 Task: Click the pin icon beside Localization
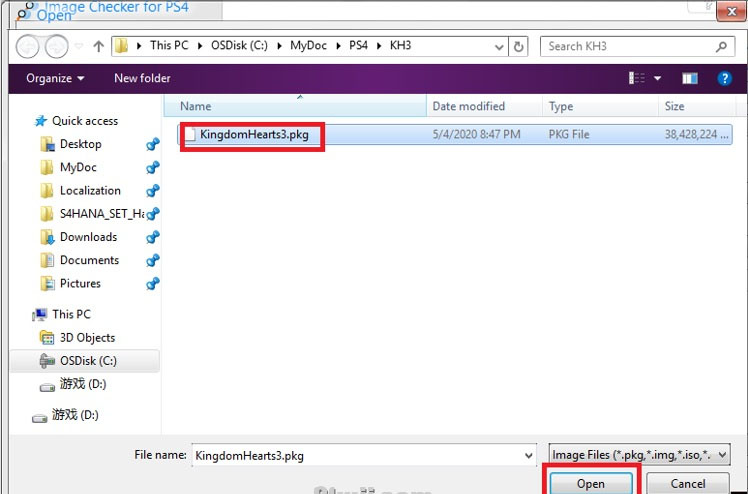(153, 191)
